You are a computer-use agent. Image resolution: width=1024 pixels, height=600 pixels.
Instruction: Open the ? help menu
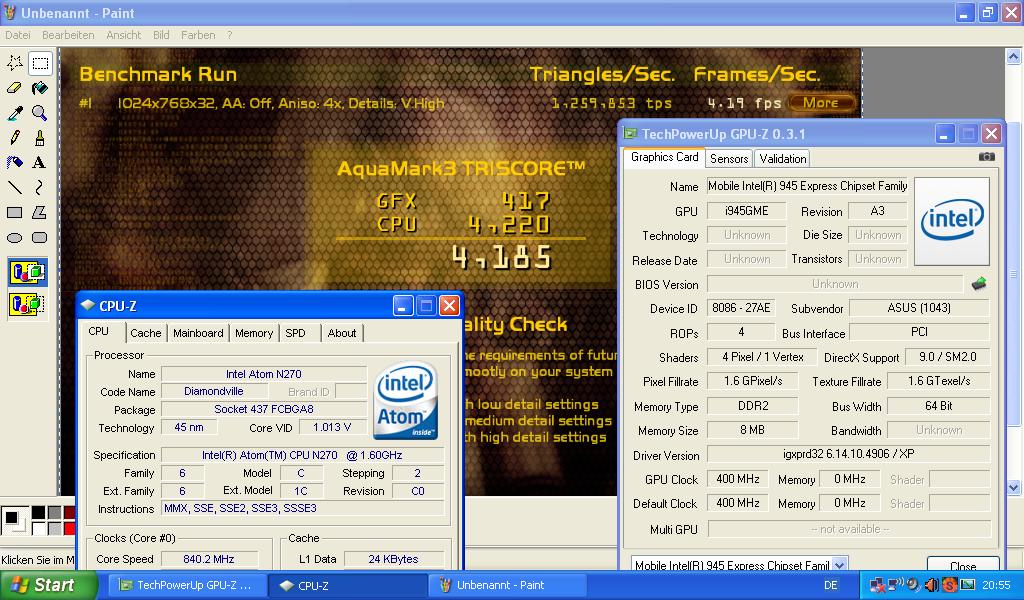[x=229, y=35]
